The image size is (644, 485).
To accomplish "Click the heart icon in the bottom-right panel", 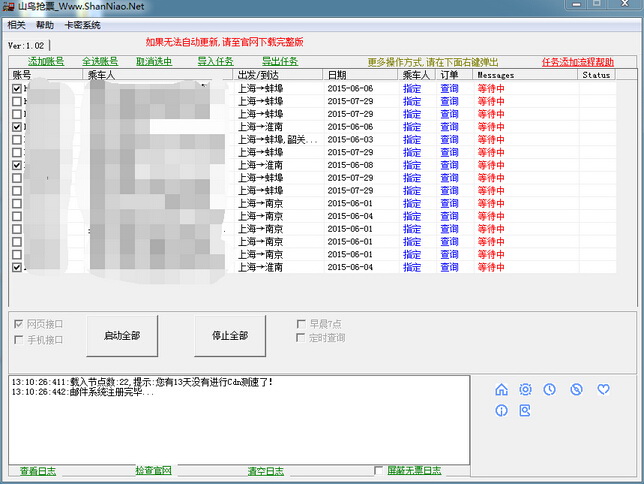I will click(x=603, y=389).
